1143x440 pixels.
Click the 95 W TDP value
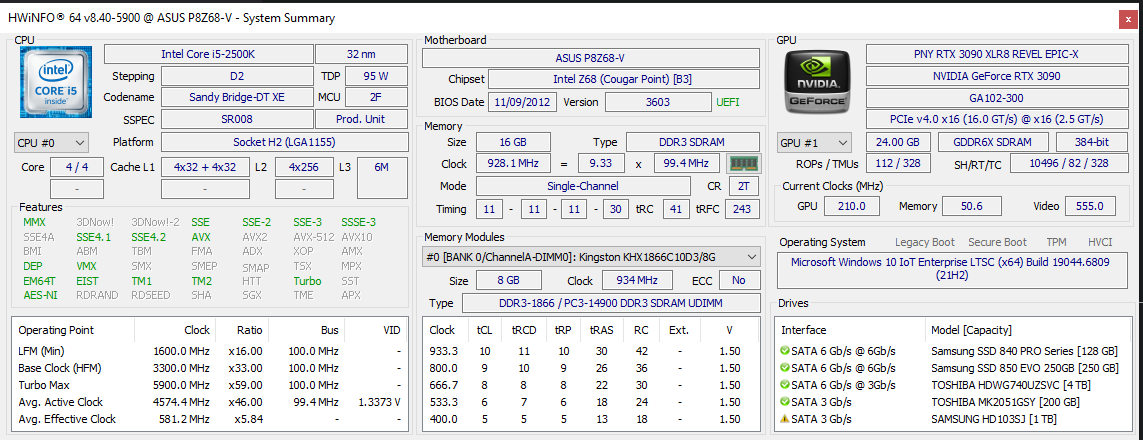376,76
